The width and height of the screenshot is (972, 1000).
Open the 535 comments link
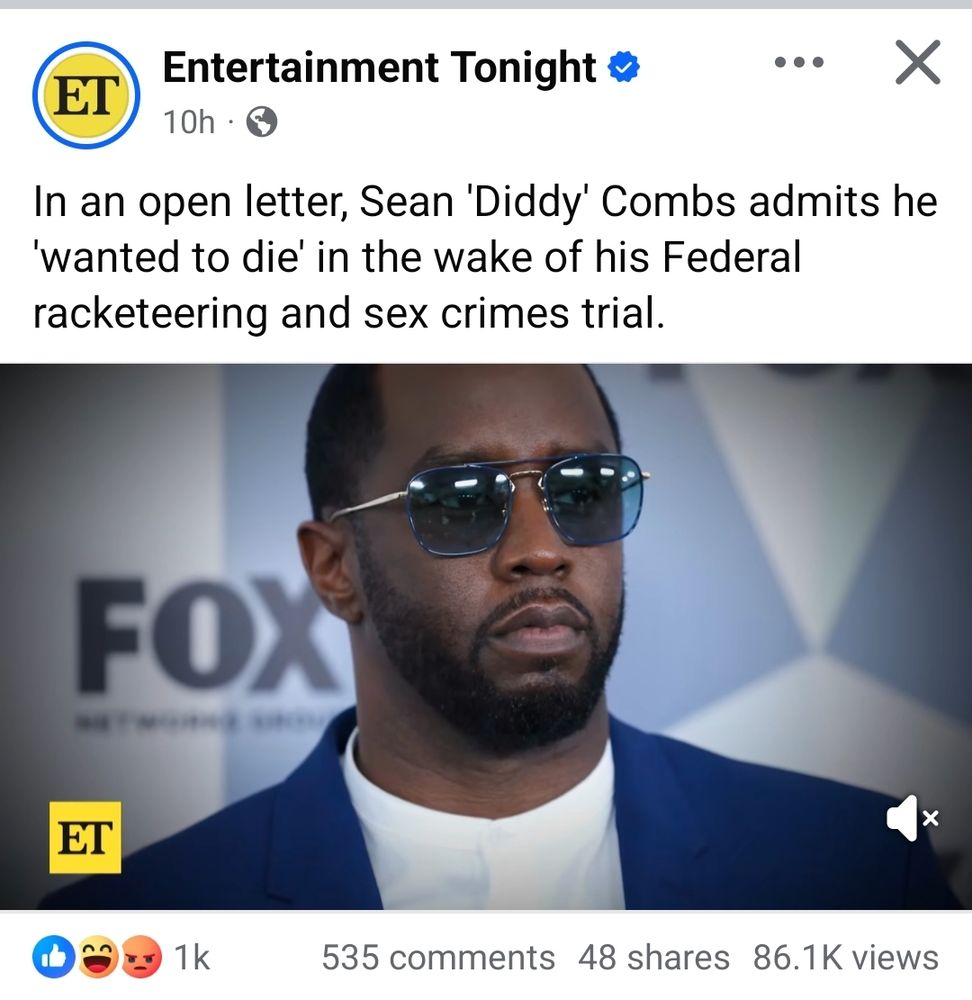click(x=438, y=957)
